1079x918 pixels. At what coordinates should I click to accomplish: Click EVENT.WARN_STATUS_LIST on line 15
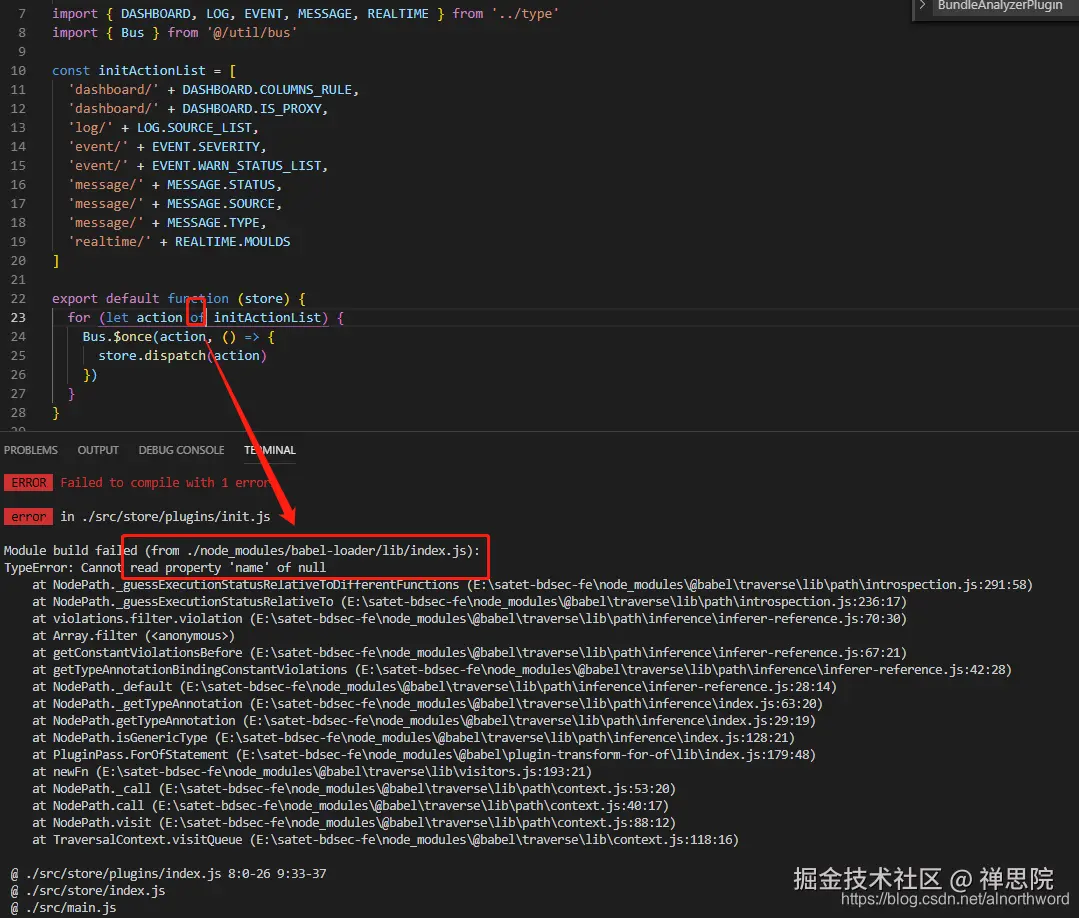coord(237,166)
